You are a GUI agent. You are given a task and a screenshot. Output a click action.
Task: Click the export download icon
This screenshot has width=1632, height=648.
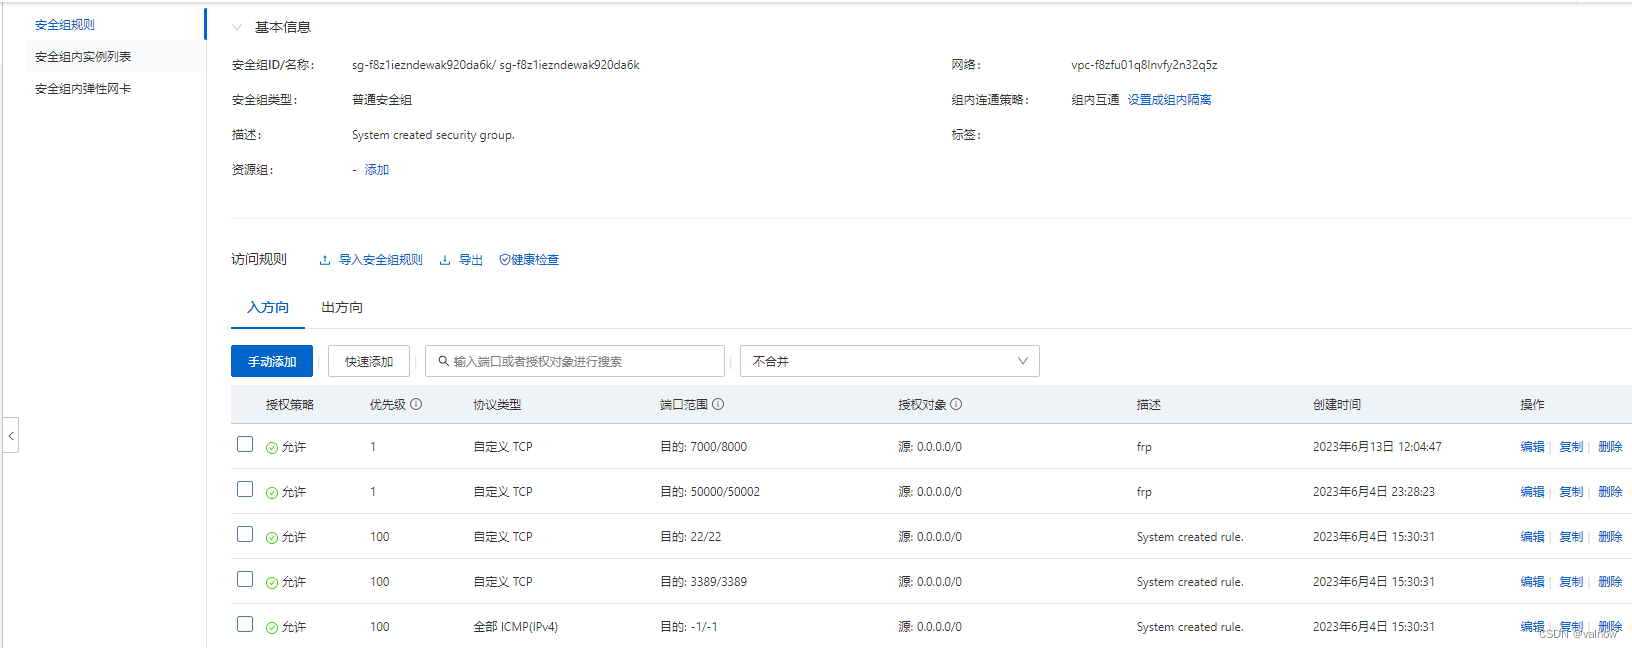pyautogui.click(x=445, y=260)
